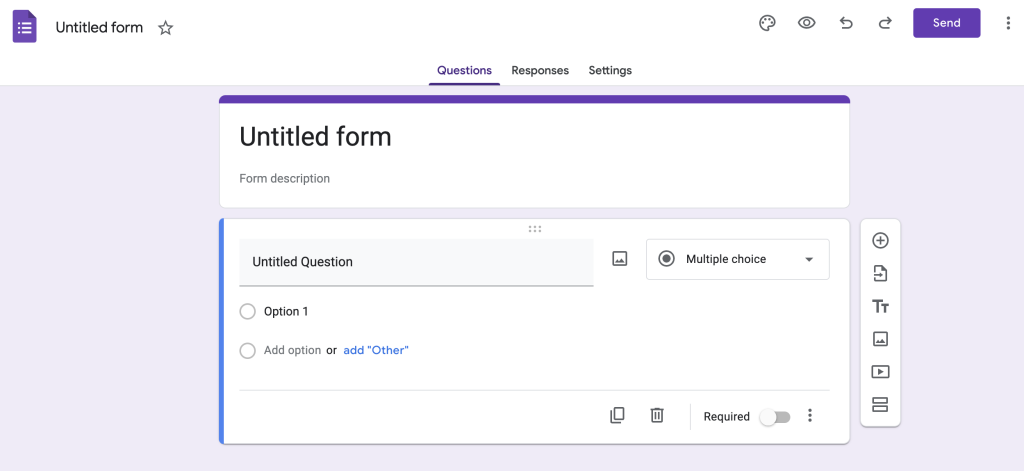1024x471 pixels.
Task: Star the Untitled form
Action: click(x=166, y=28)
